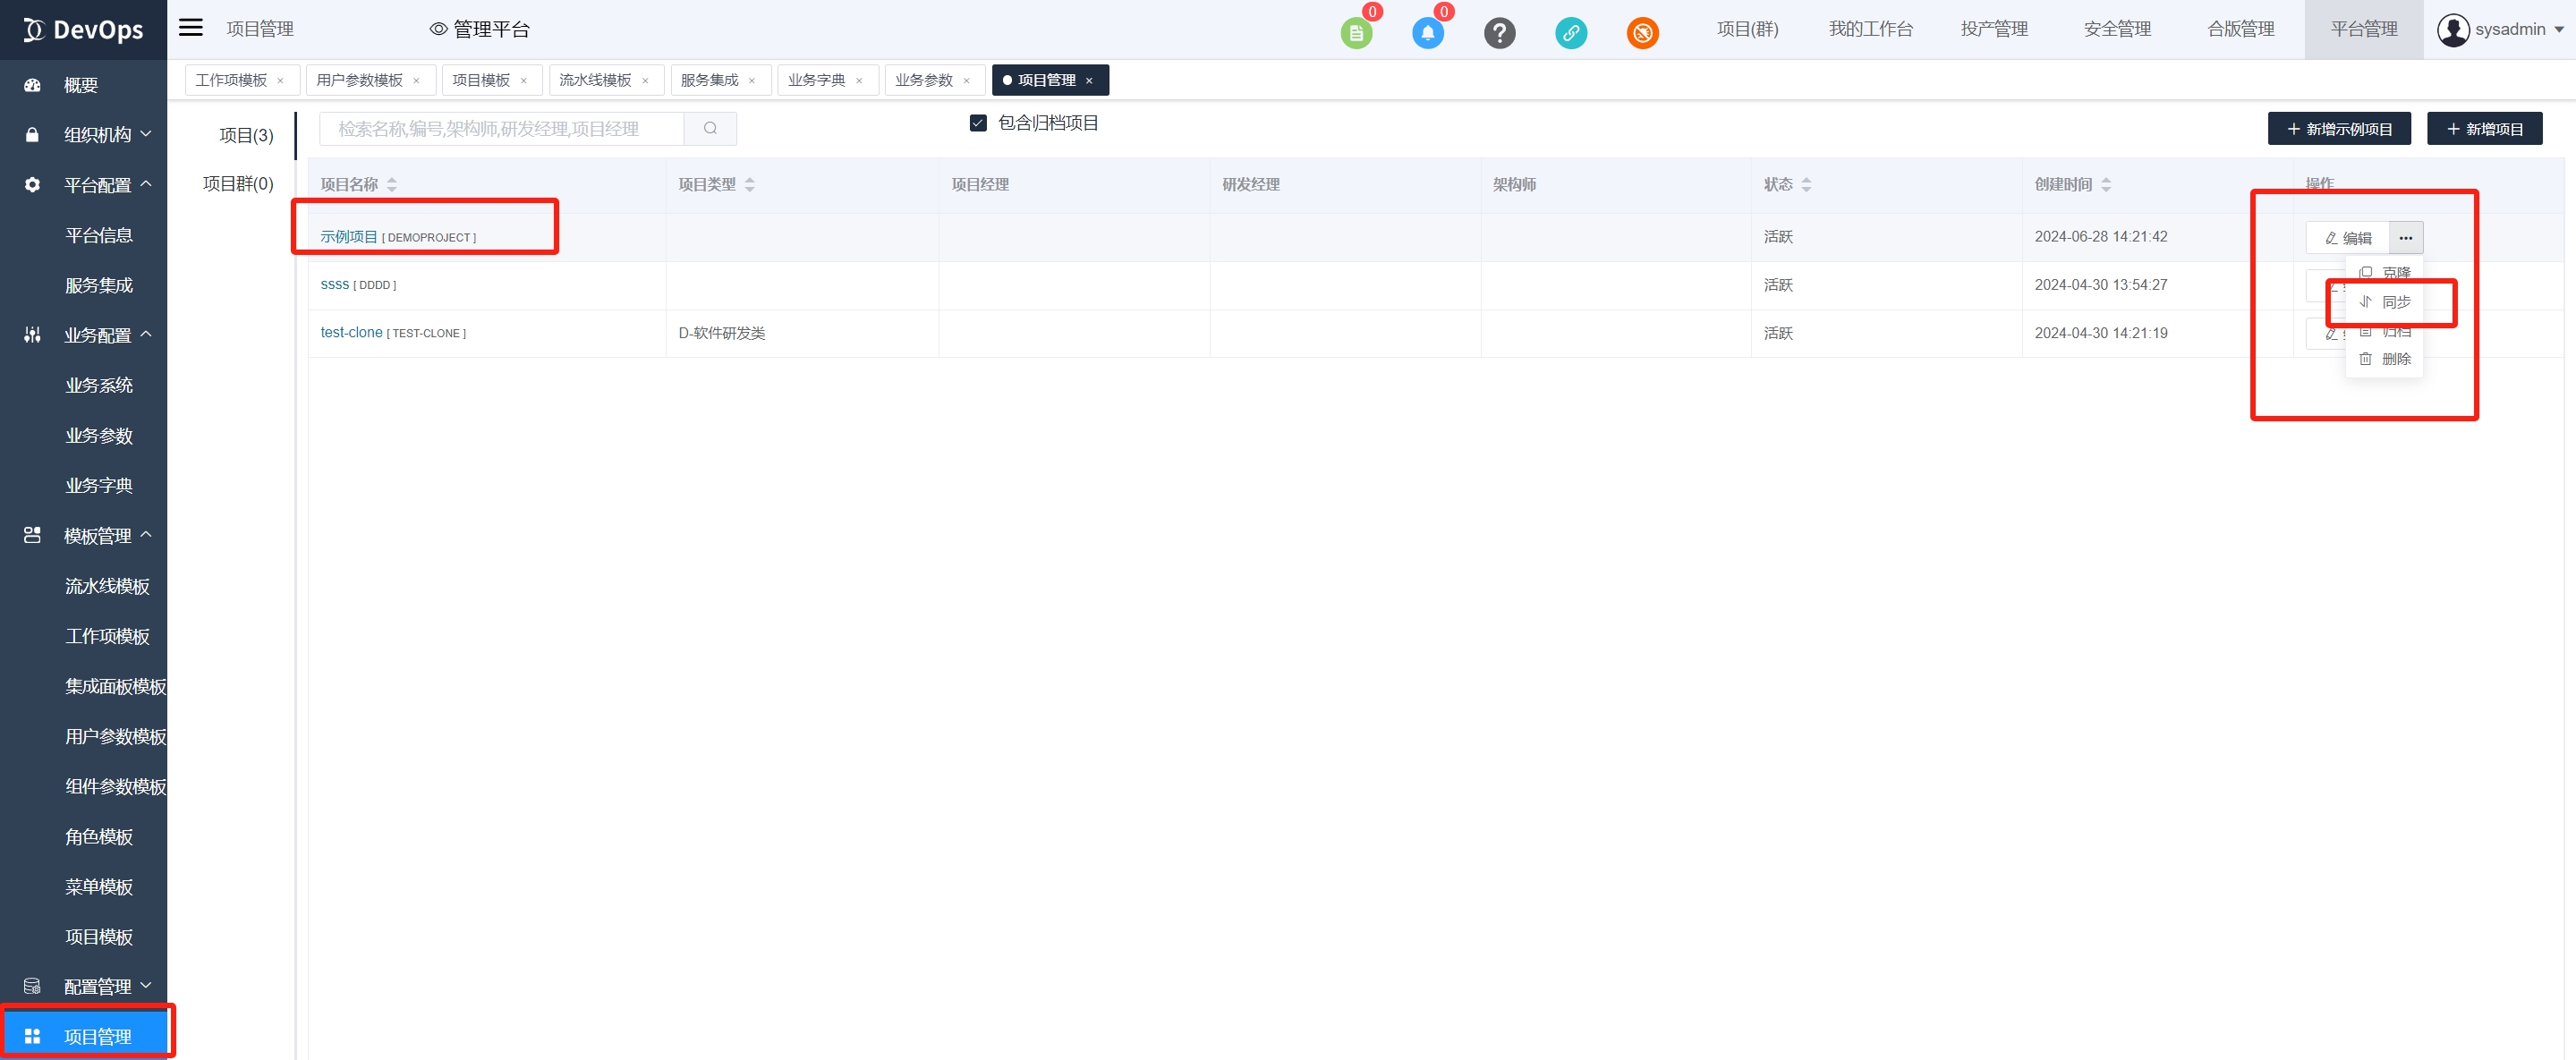The width and height of the screenshot is (2576, 1060).
Task: Open the test-clone project link
Action: coord(351,332)
